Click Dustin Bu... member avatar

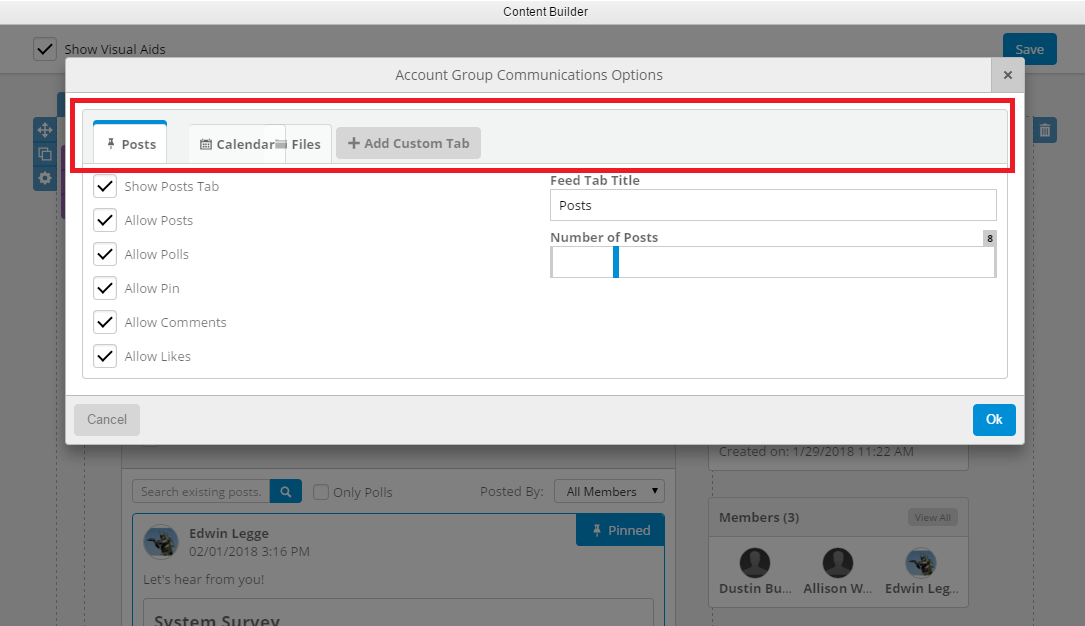point(755,563)
